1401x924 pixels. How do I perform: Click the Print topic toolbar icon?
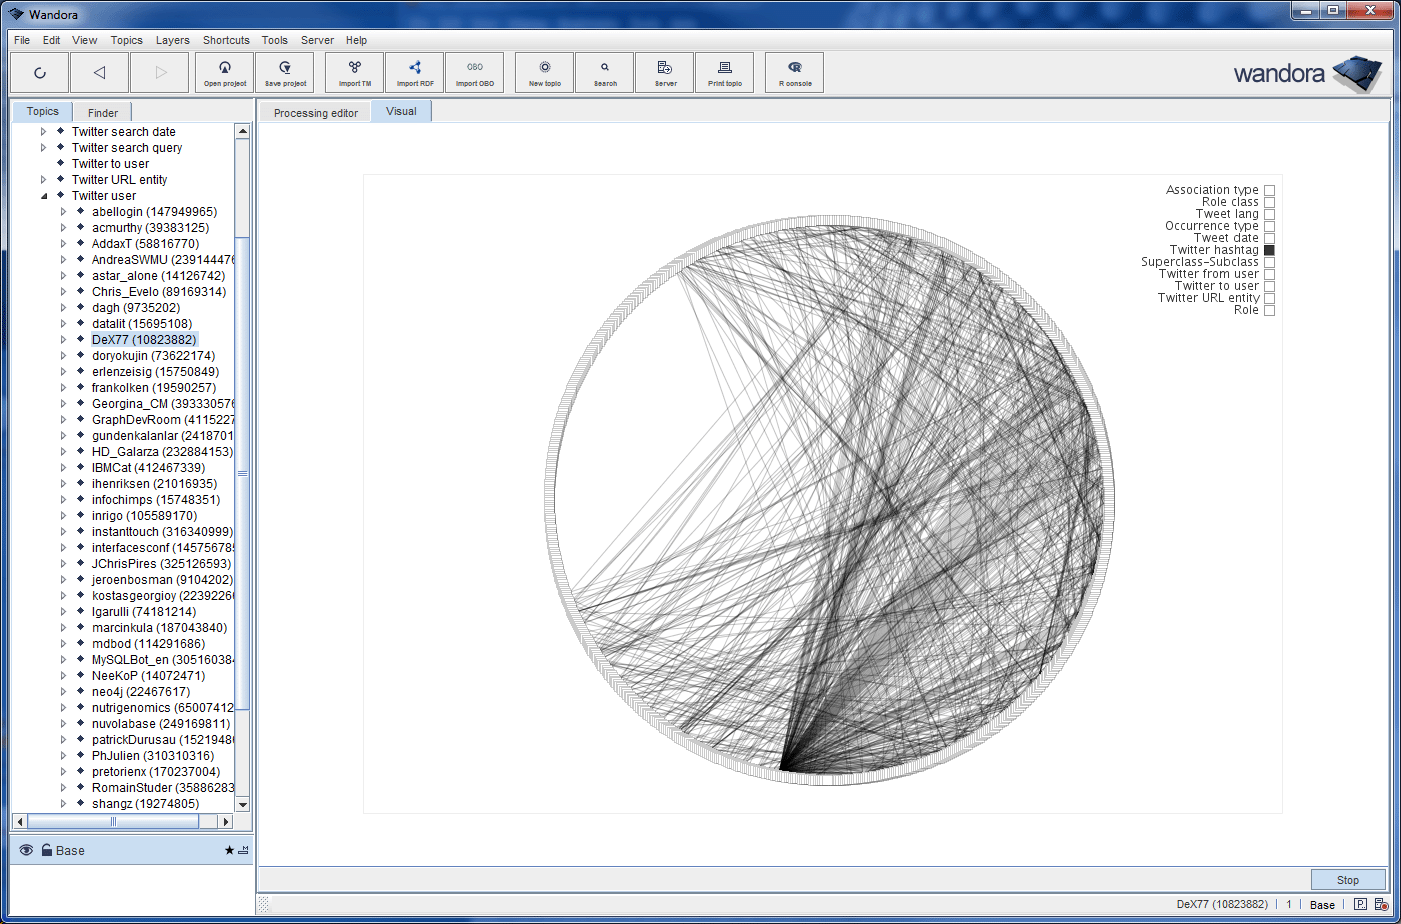[x=724, y=72]
